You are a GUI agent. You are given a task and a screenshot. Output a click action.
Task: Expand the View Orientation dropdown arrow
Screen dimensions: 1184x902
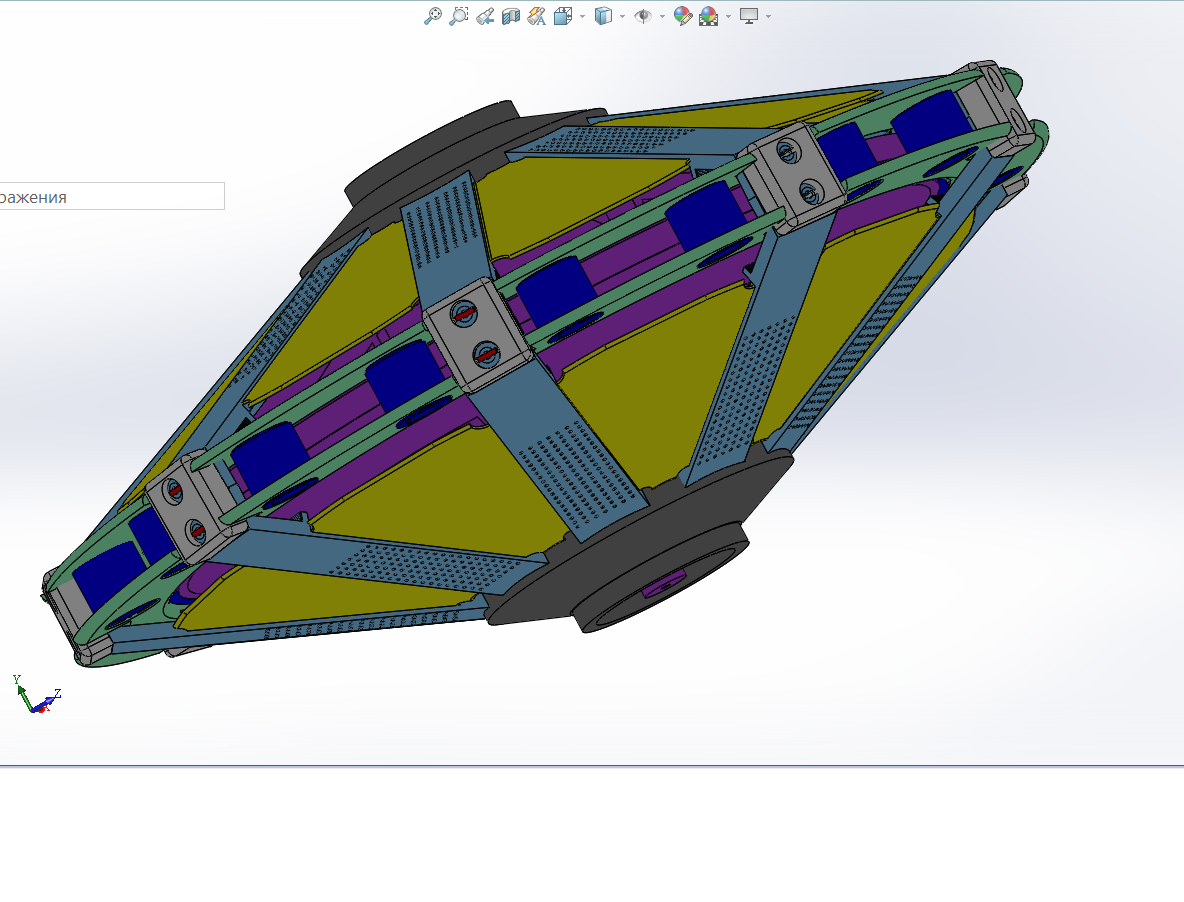click(x=582, y=16)
